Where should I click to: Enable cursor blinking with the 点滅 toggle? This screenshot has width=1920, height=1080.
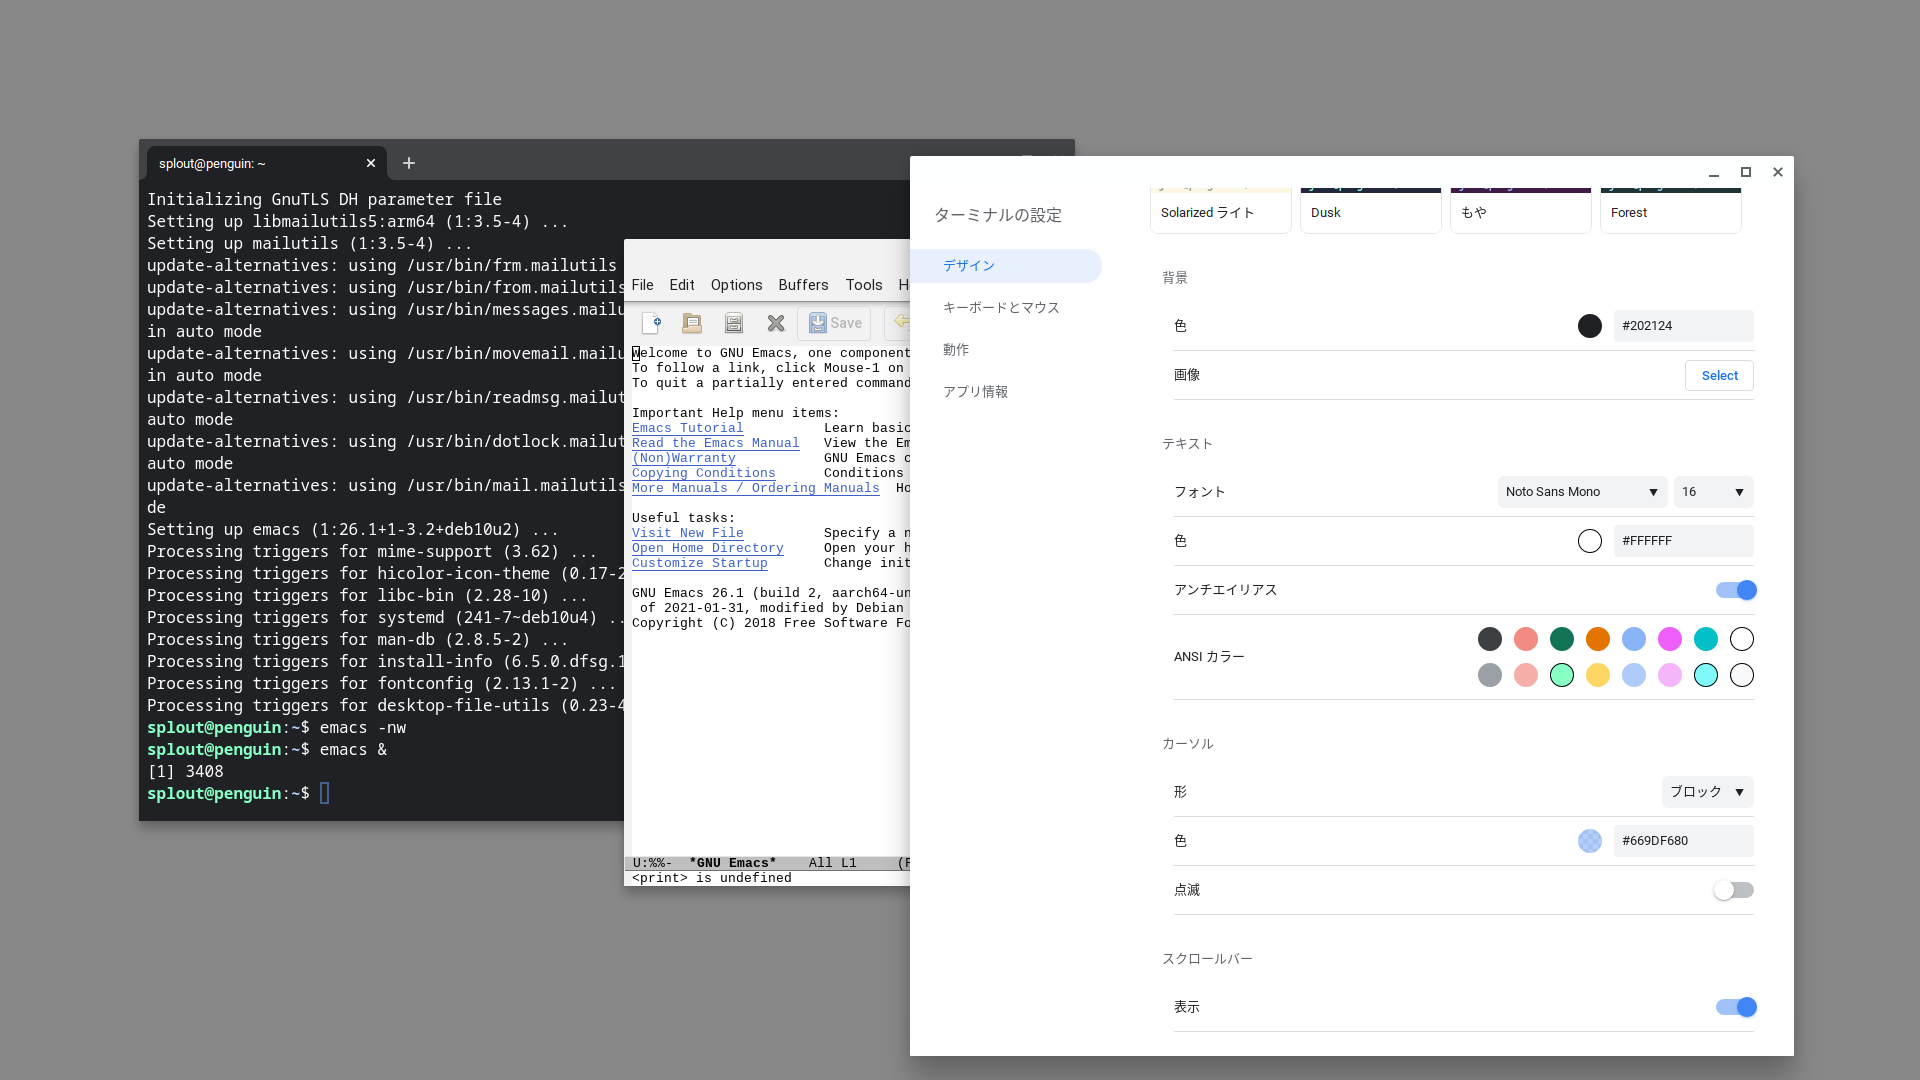coord(1733,889)
